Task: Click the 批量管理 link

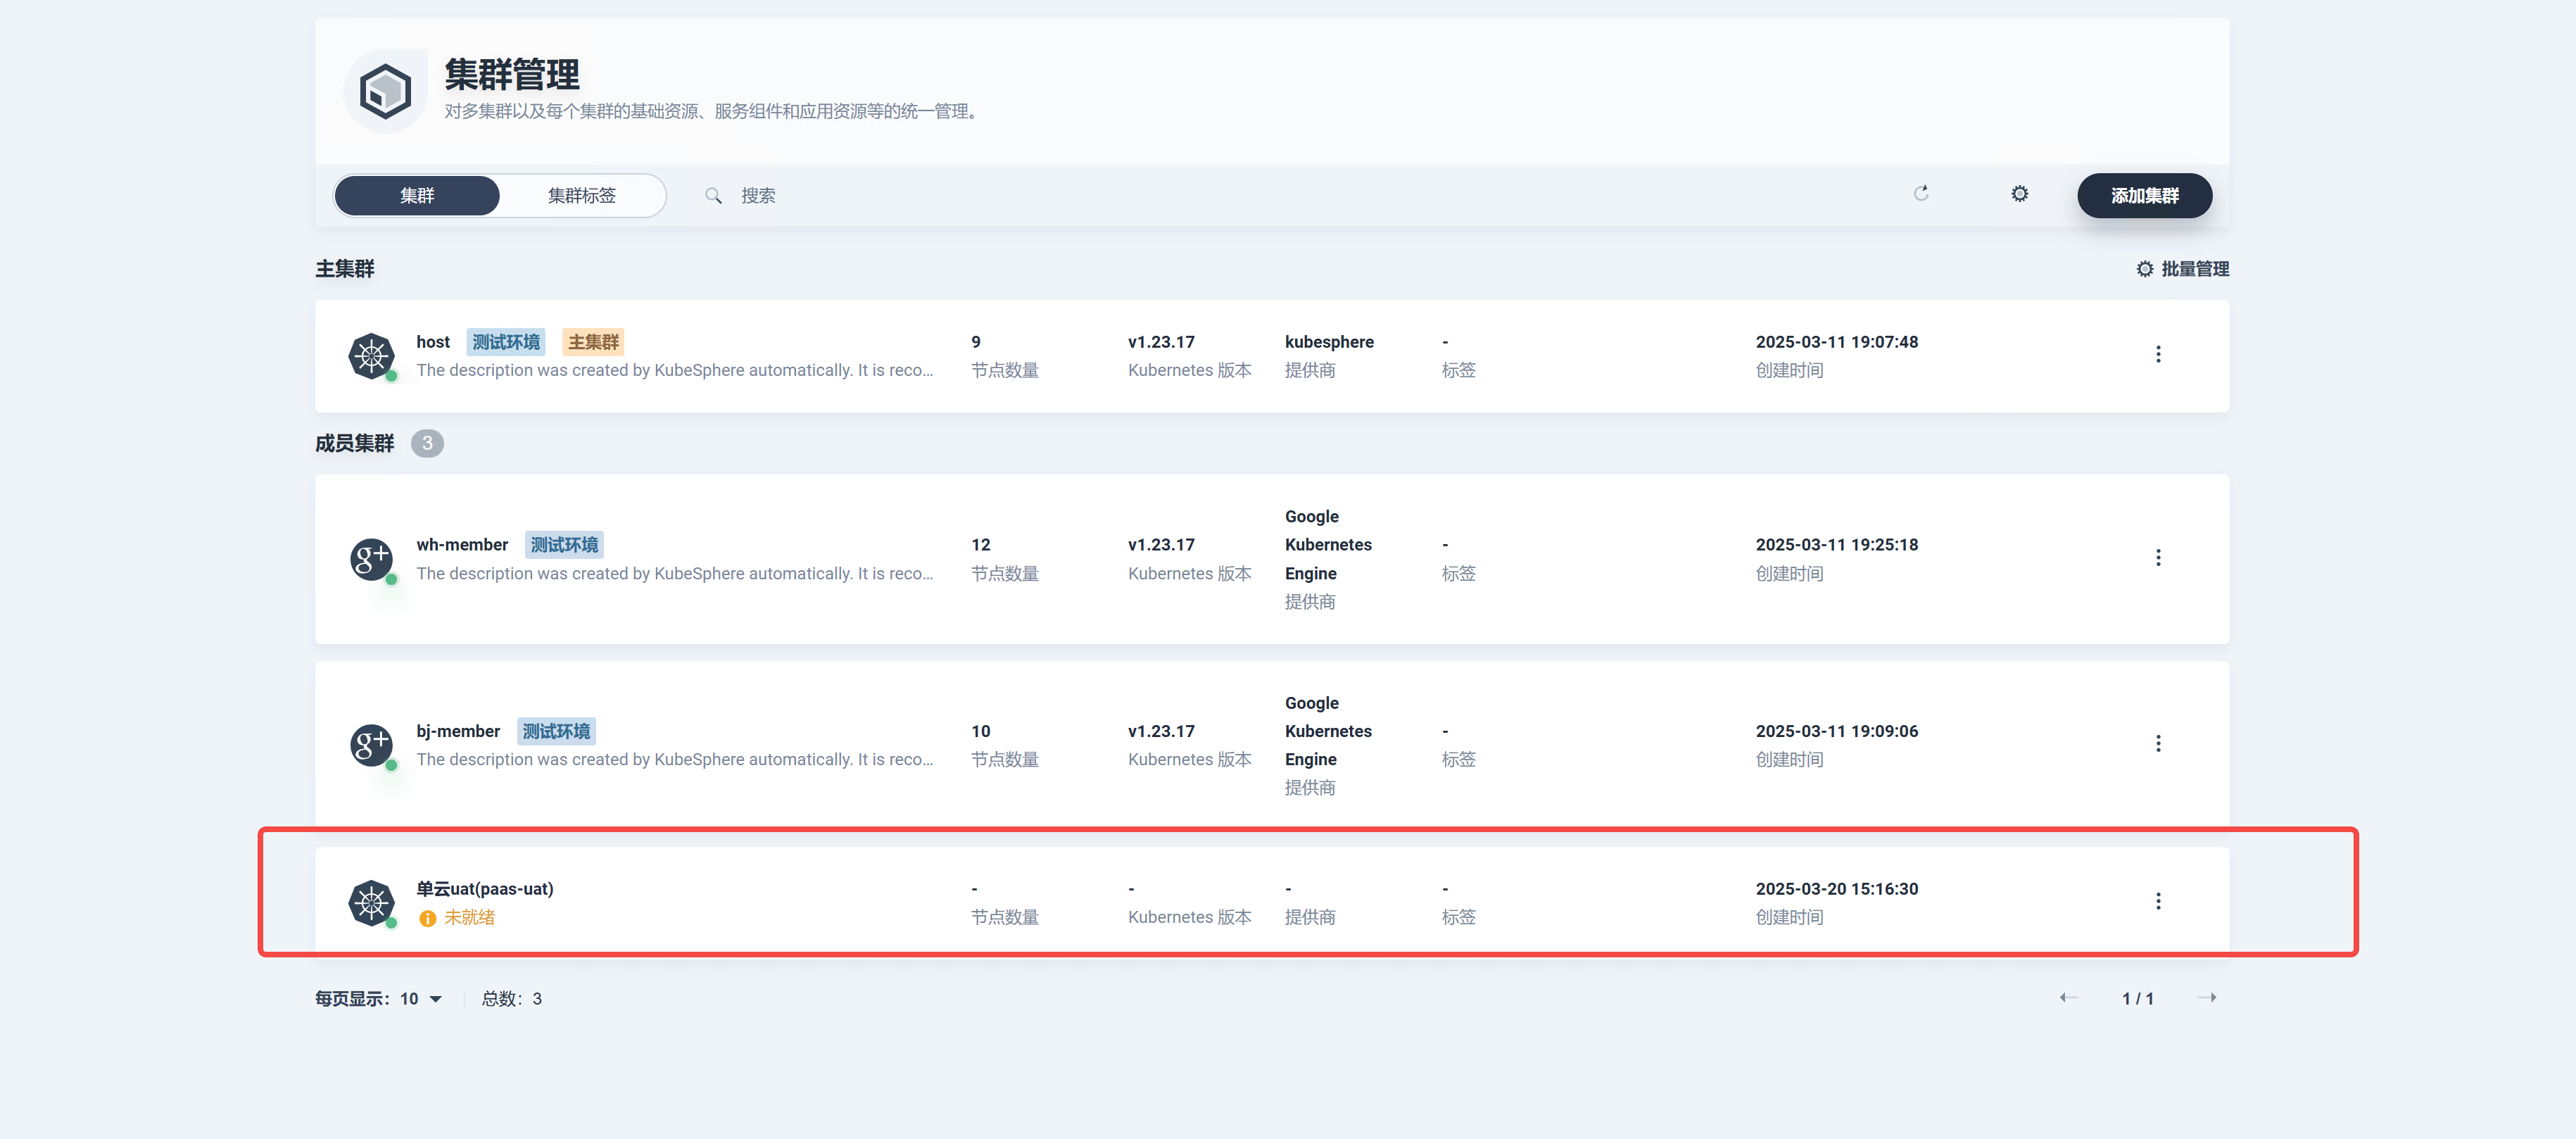Action: 2182,269
